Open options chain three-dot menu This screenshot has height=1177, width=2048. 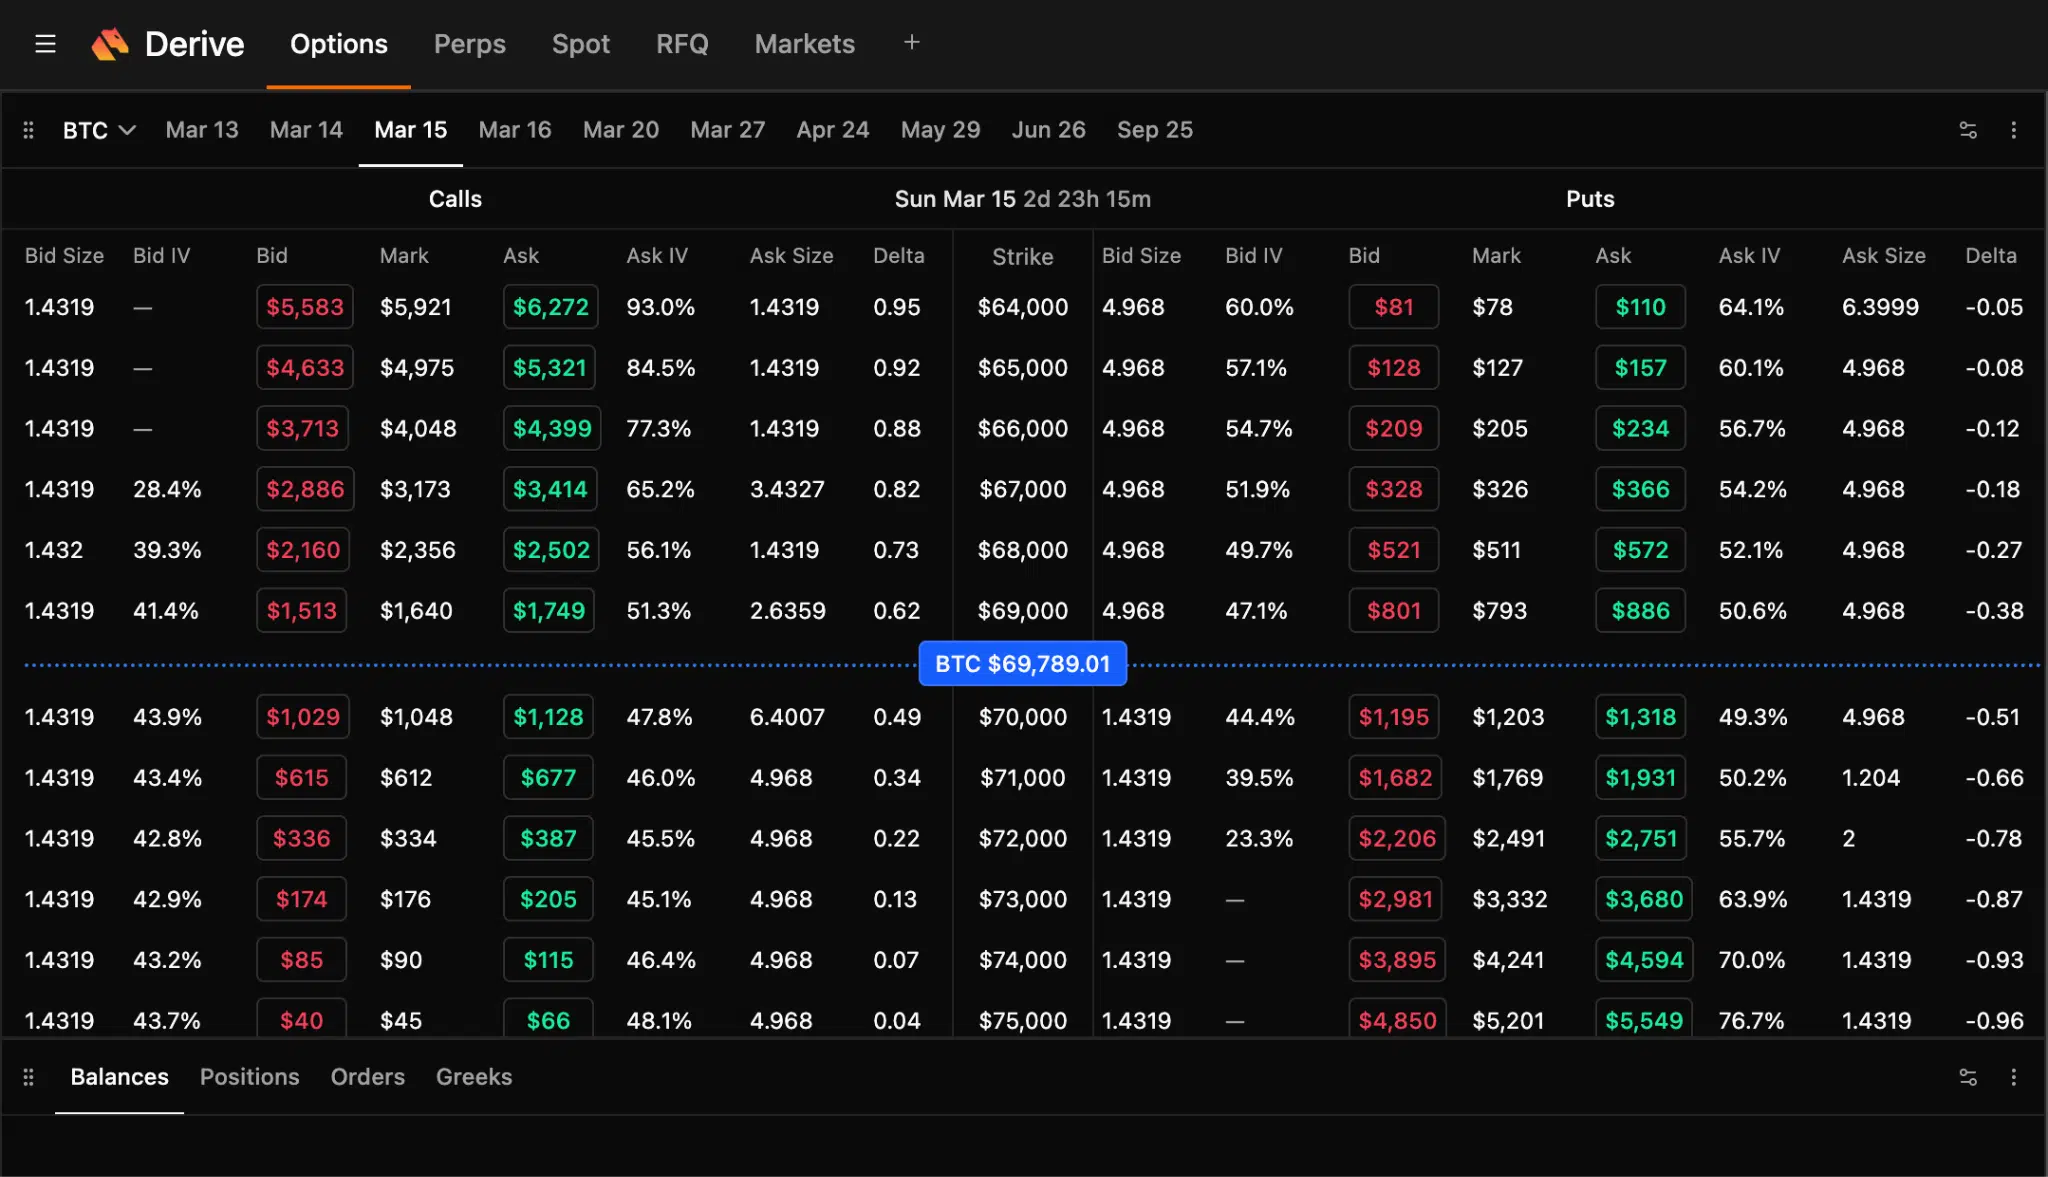(x=2013, y=130)
